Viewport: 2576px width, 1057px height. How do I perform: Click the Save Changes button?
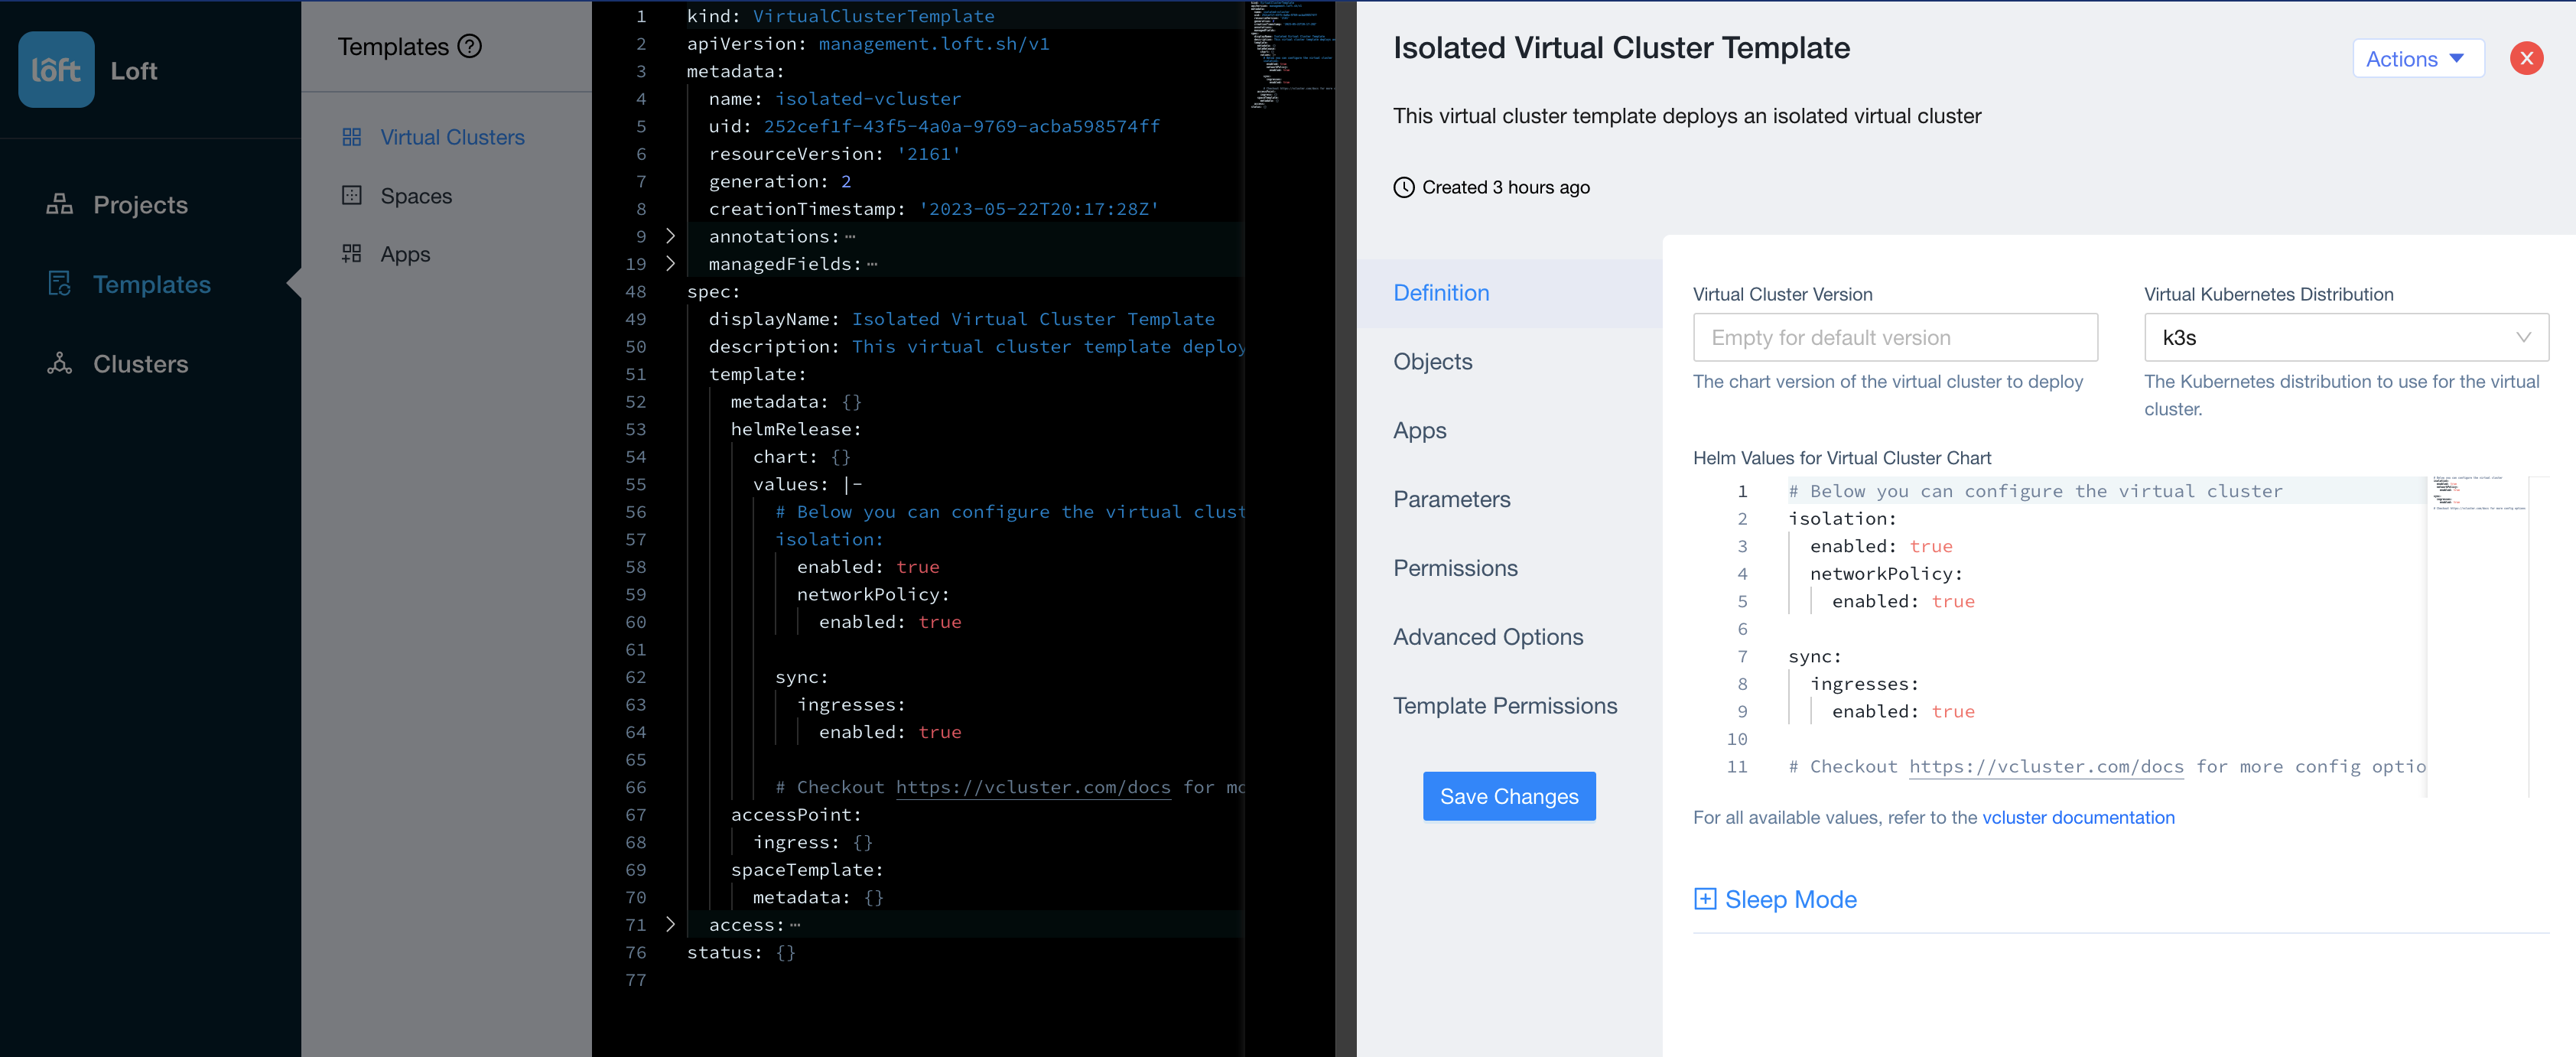(1509, 796)
